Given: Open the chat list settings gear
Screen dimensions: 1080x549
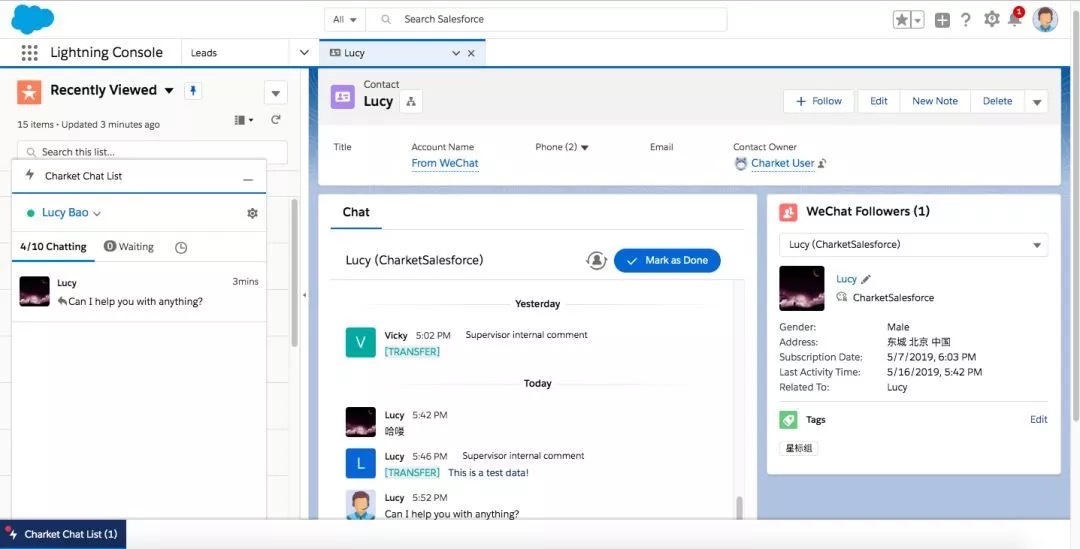Looking at the screenshot, I should [252, 214].
